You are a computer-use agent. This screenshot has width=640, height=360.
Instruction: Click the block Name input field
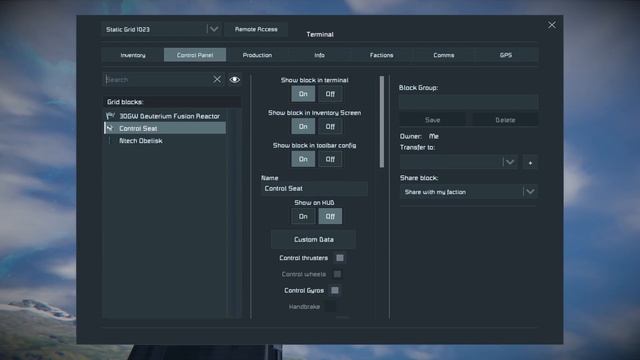tap(314, 189)
